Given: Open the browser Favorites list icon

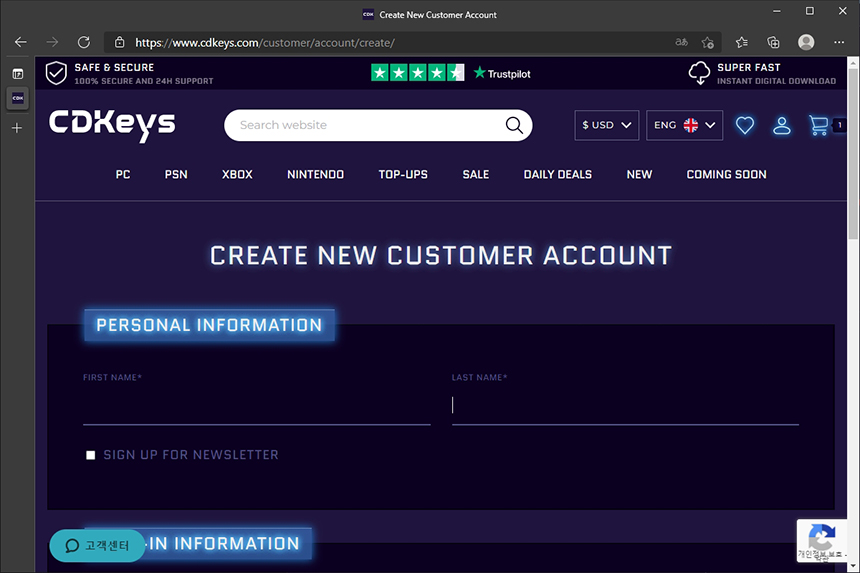Looking at the screenshot, I should pyautogui.click(x=742, y=42).
